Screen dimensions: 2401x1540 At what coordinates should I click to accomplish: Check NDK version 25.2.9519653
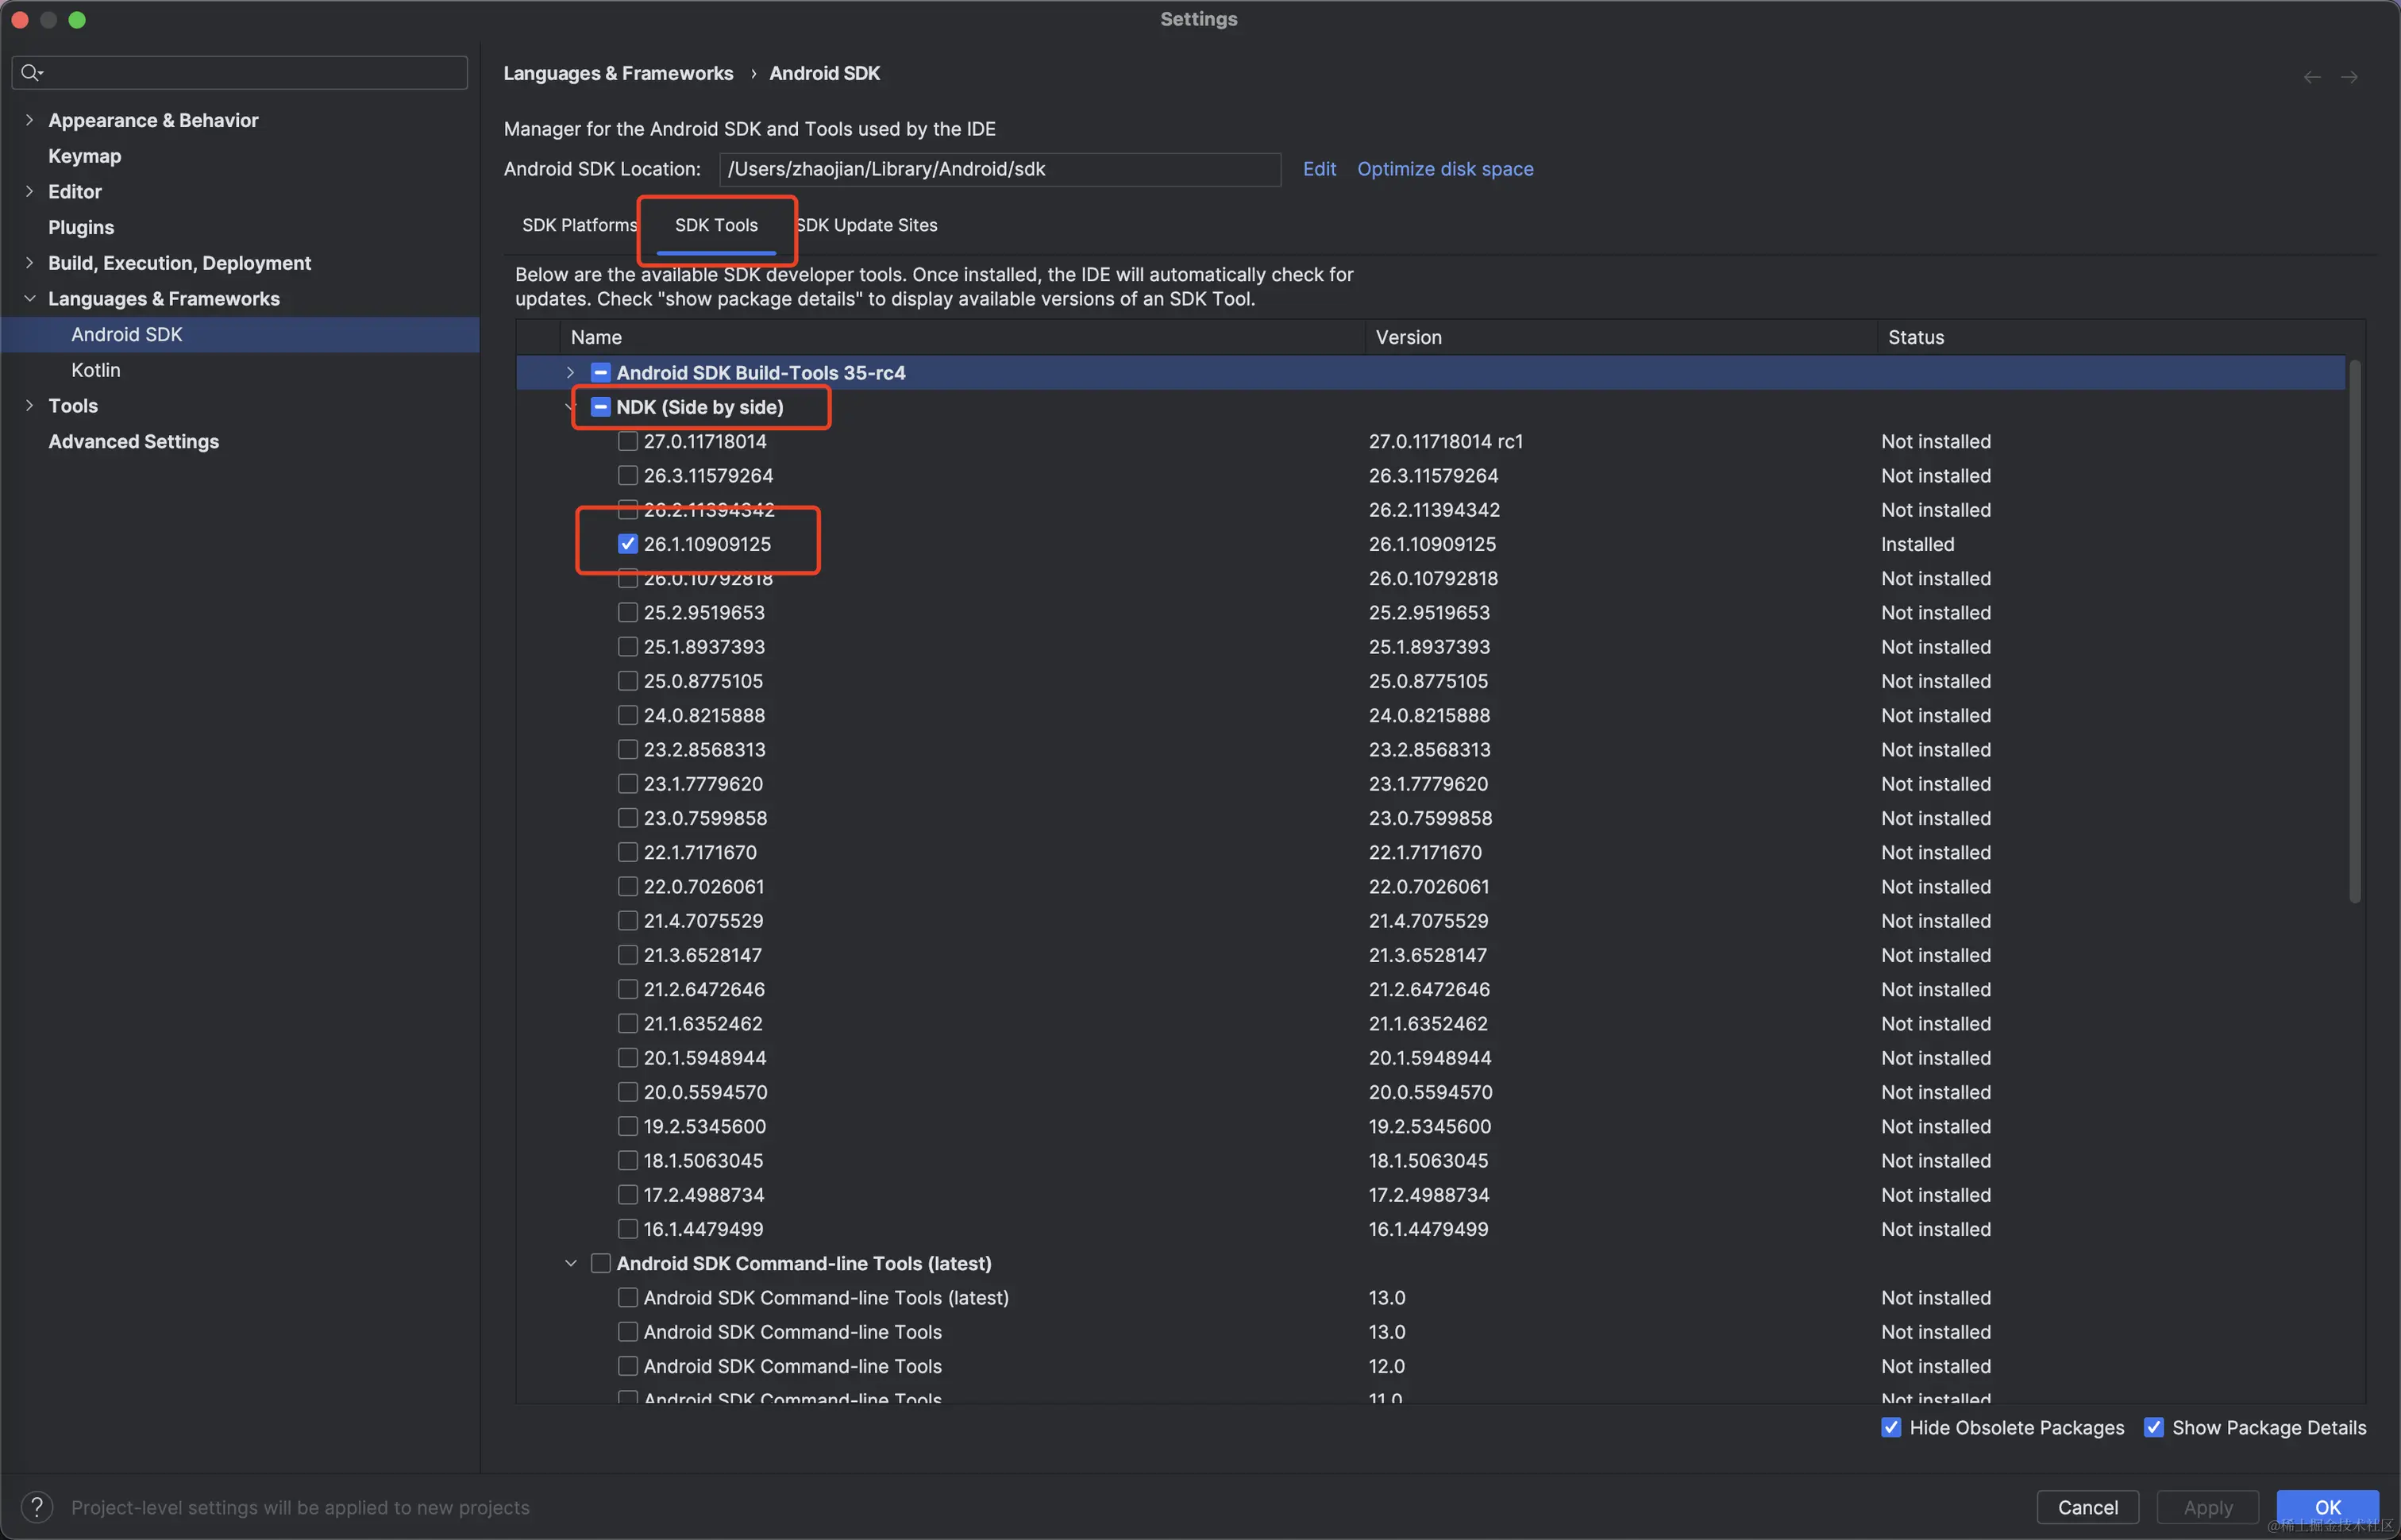(628, 613)
